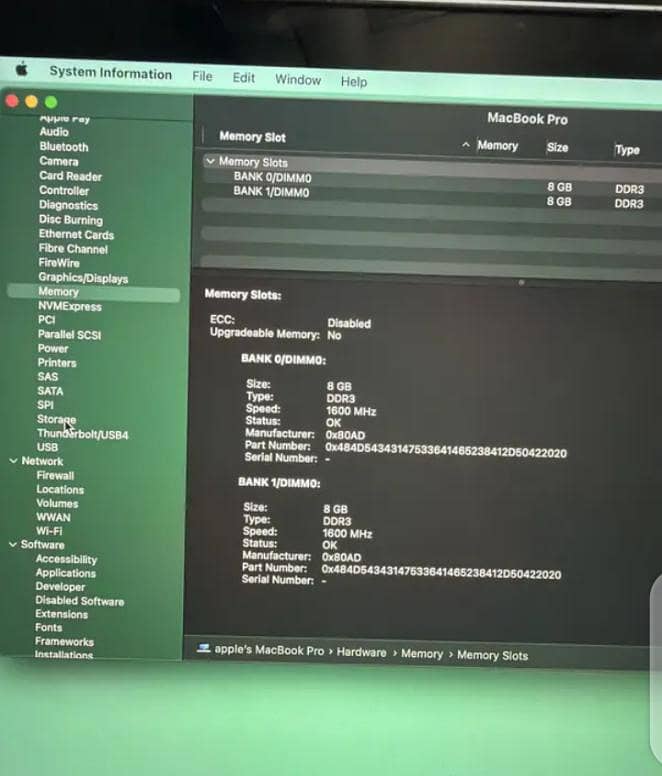This screenshot has height=776, width=662.
Task: Select the highlighted Memory sidebar item
Action: coord(94,292)
